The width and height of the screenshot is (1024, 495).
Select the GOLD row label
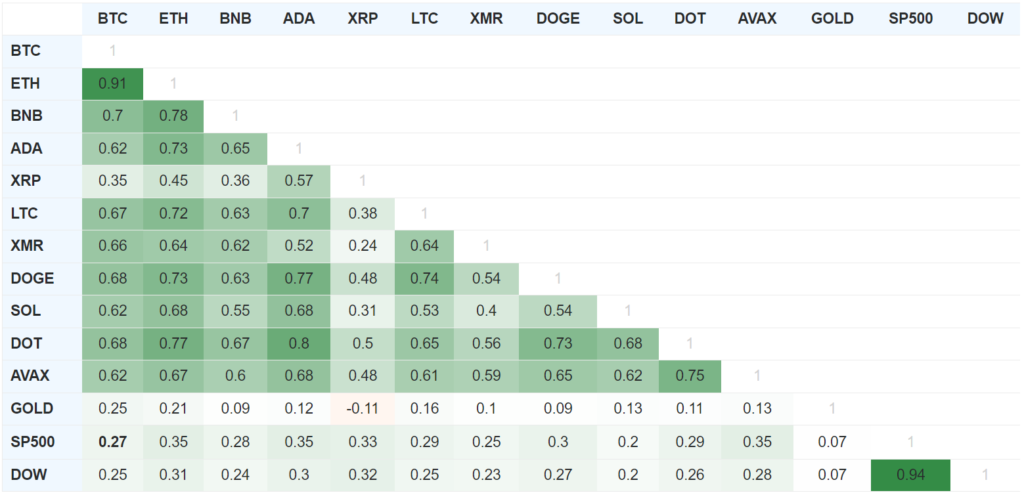coord(30,409)
